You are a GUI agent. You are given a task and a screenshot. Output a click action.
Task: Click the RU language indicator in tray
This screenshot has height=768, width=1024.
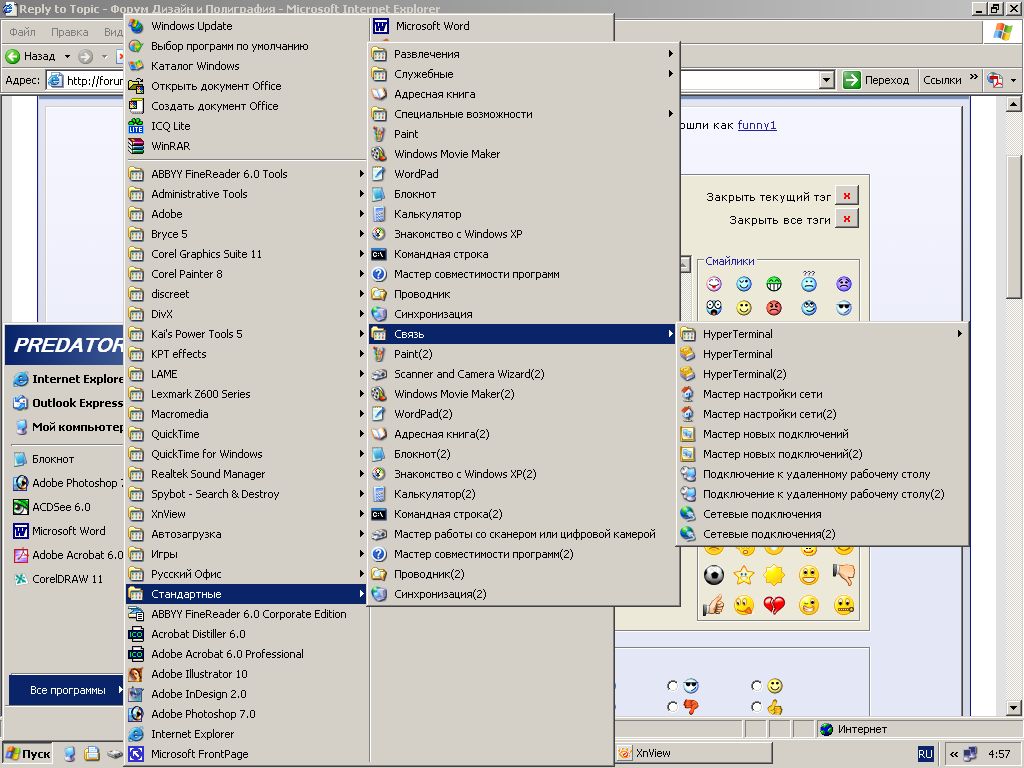pos(925,754)
